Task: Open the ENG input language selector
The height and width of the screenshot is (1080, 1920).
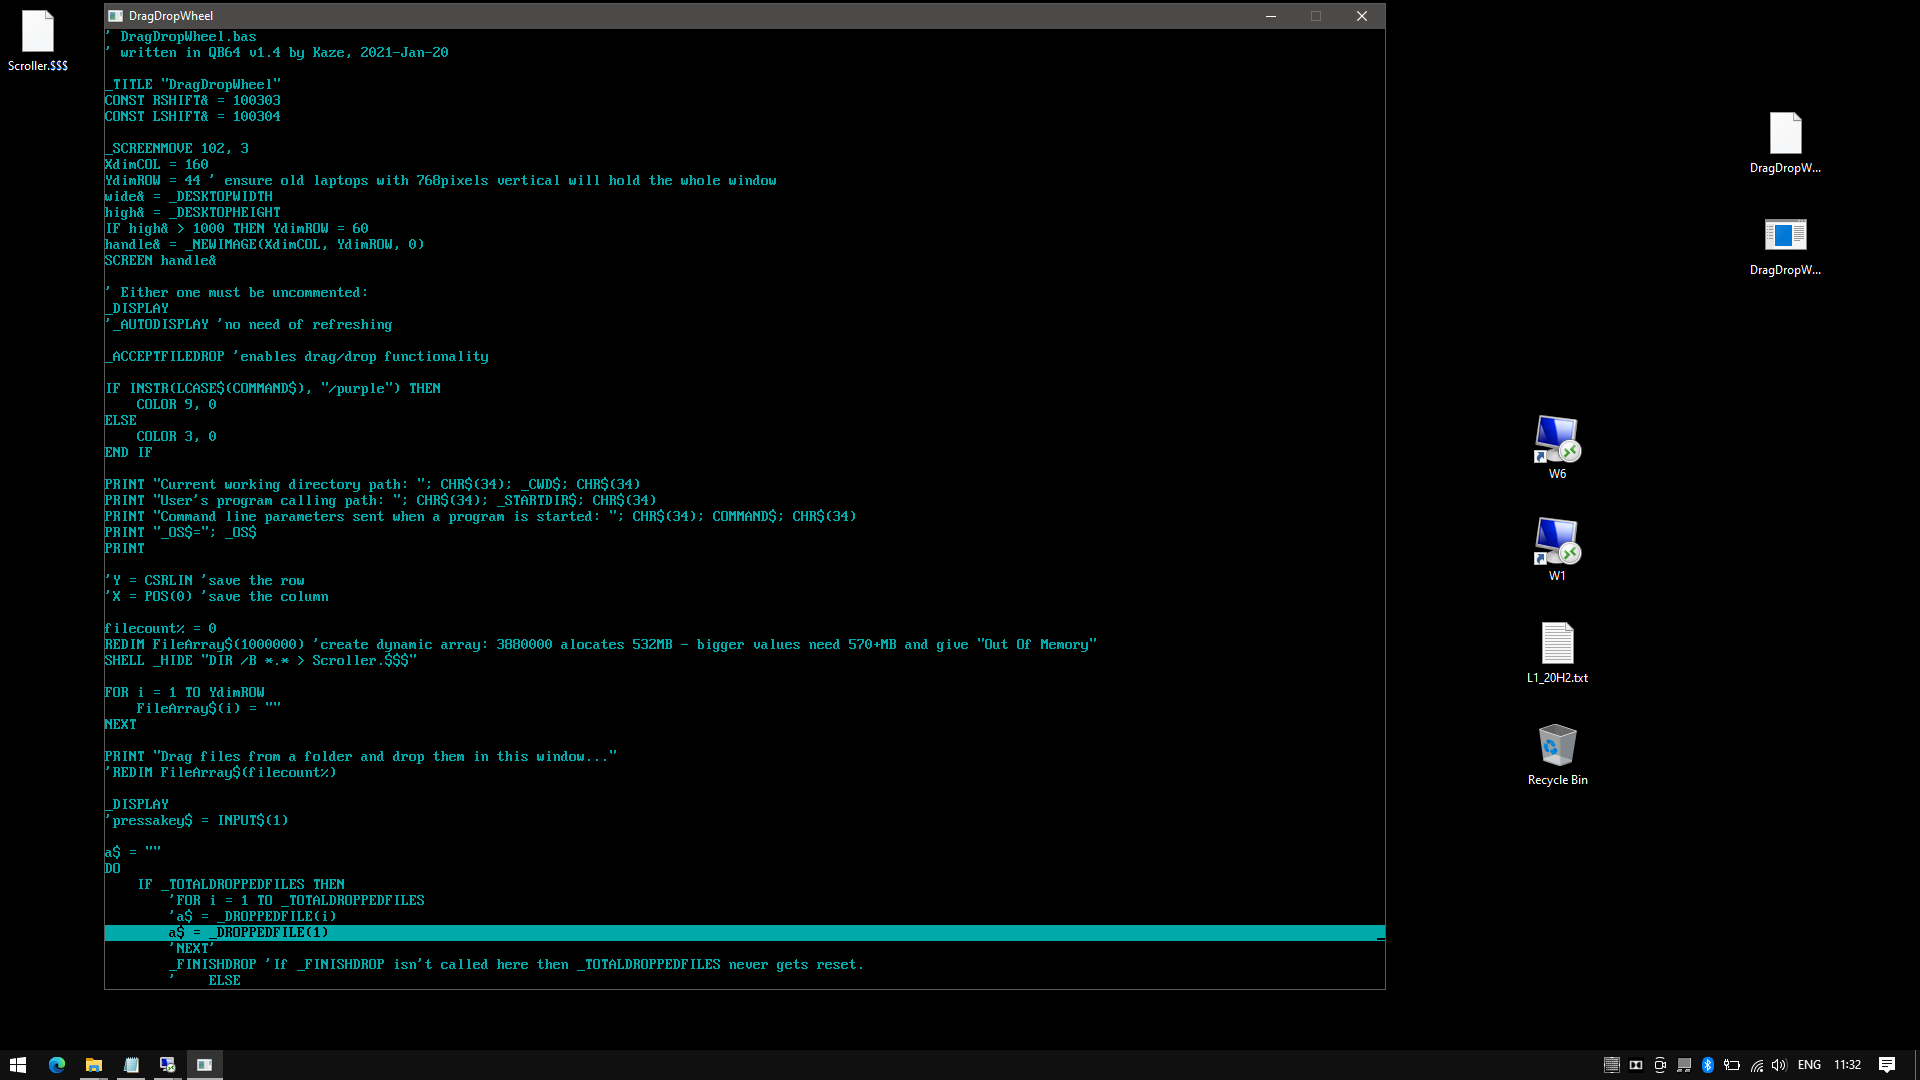Action: pos(1809,1065)
